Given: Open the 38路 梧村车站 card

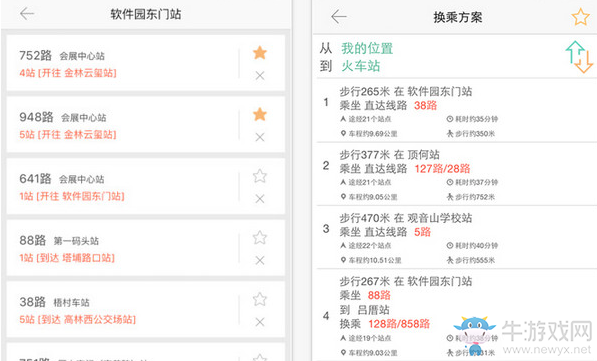Looking at the screenshot, I should (x=145, y=310).
